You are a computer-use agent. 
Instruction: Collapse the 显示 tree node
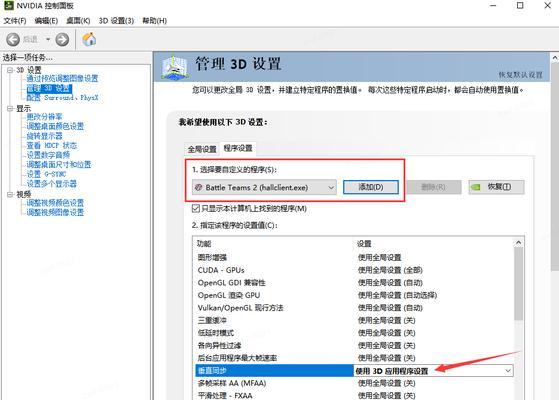point(10,108)
